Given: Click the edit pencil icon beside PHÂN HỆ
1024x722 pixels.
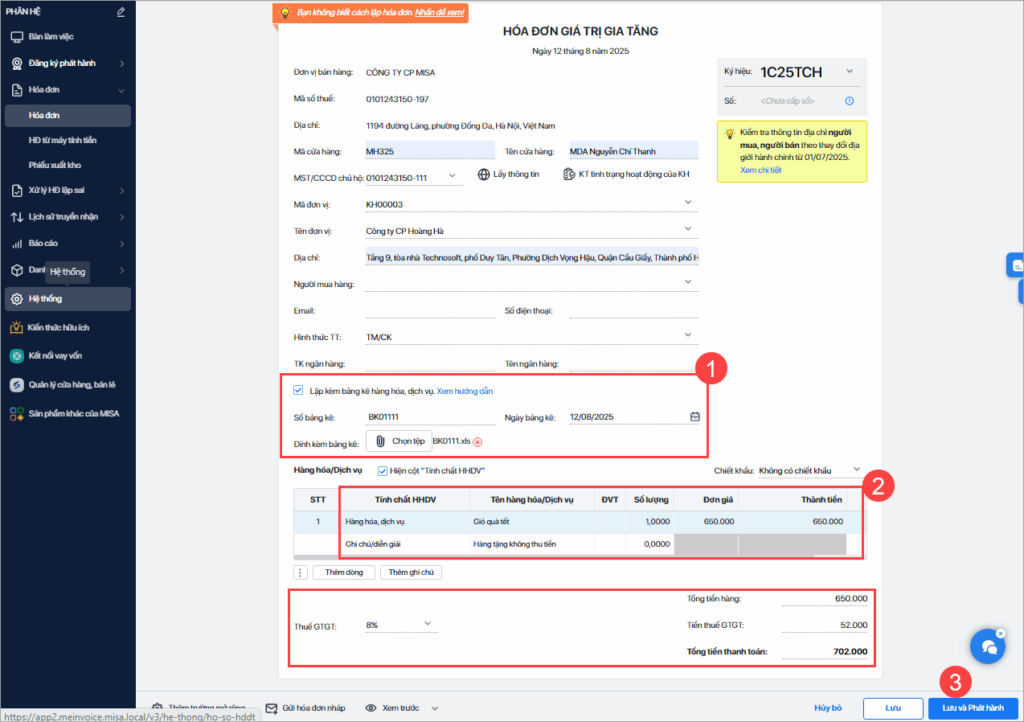Looking at the screenshot, I should [x=121, y=12].
